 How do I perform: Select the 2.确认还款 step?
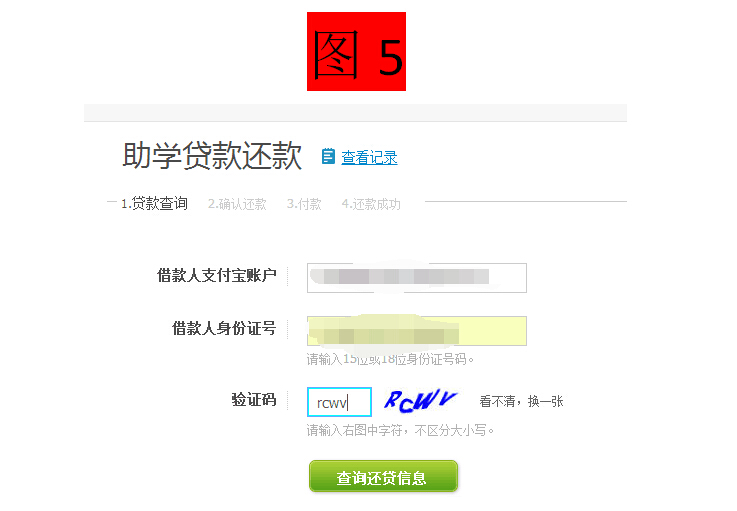pyautogui.click(x=237, y=204)
